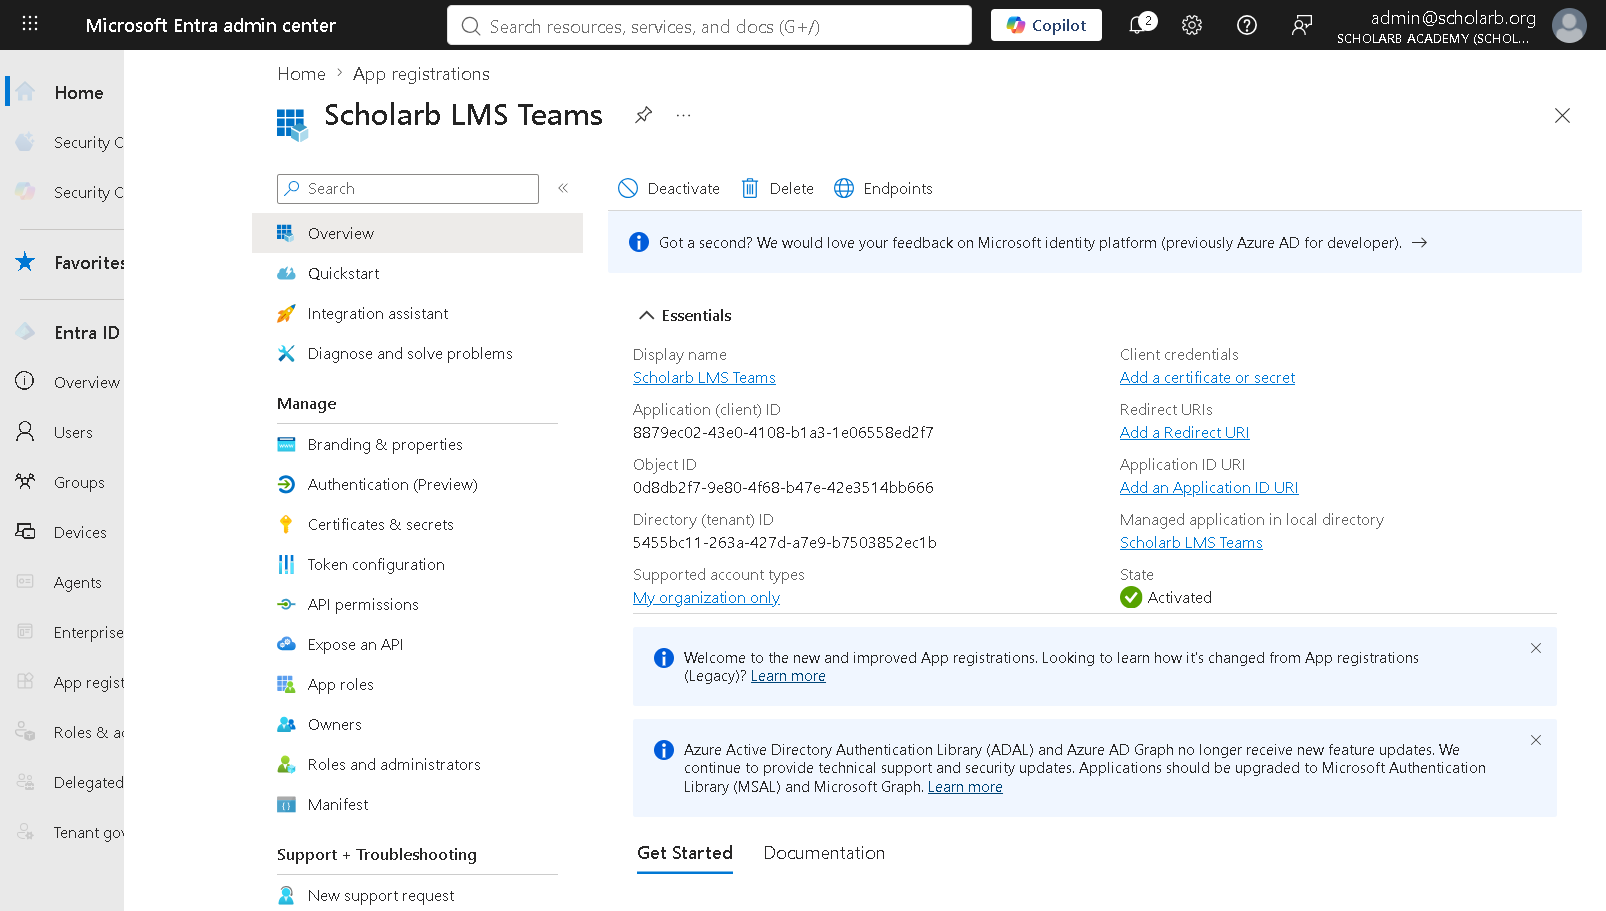Image resolution: width=1606 pixels, height=911 pixels.
Task: Focus the resource menu Search field
Action: point(408,188)
